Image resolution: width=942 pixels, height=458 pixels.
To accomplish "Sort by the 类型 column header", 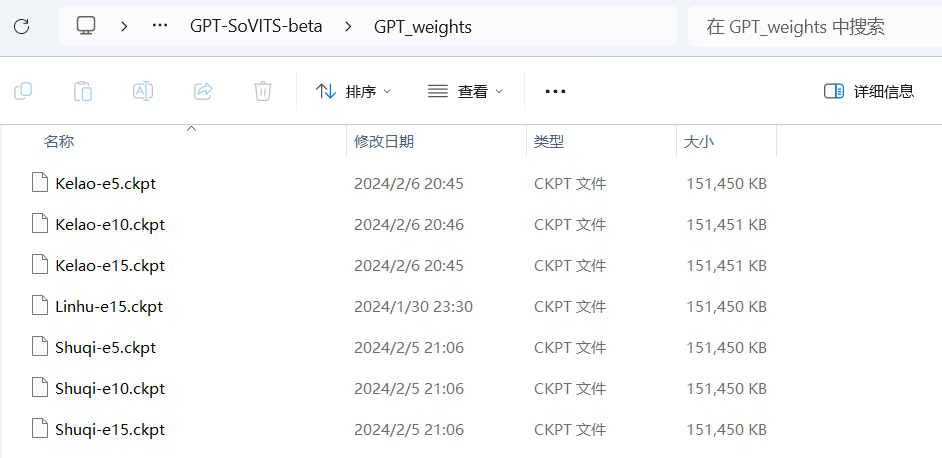I will pos(549,142).
